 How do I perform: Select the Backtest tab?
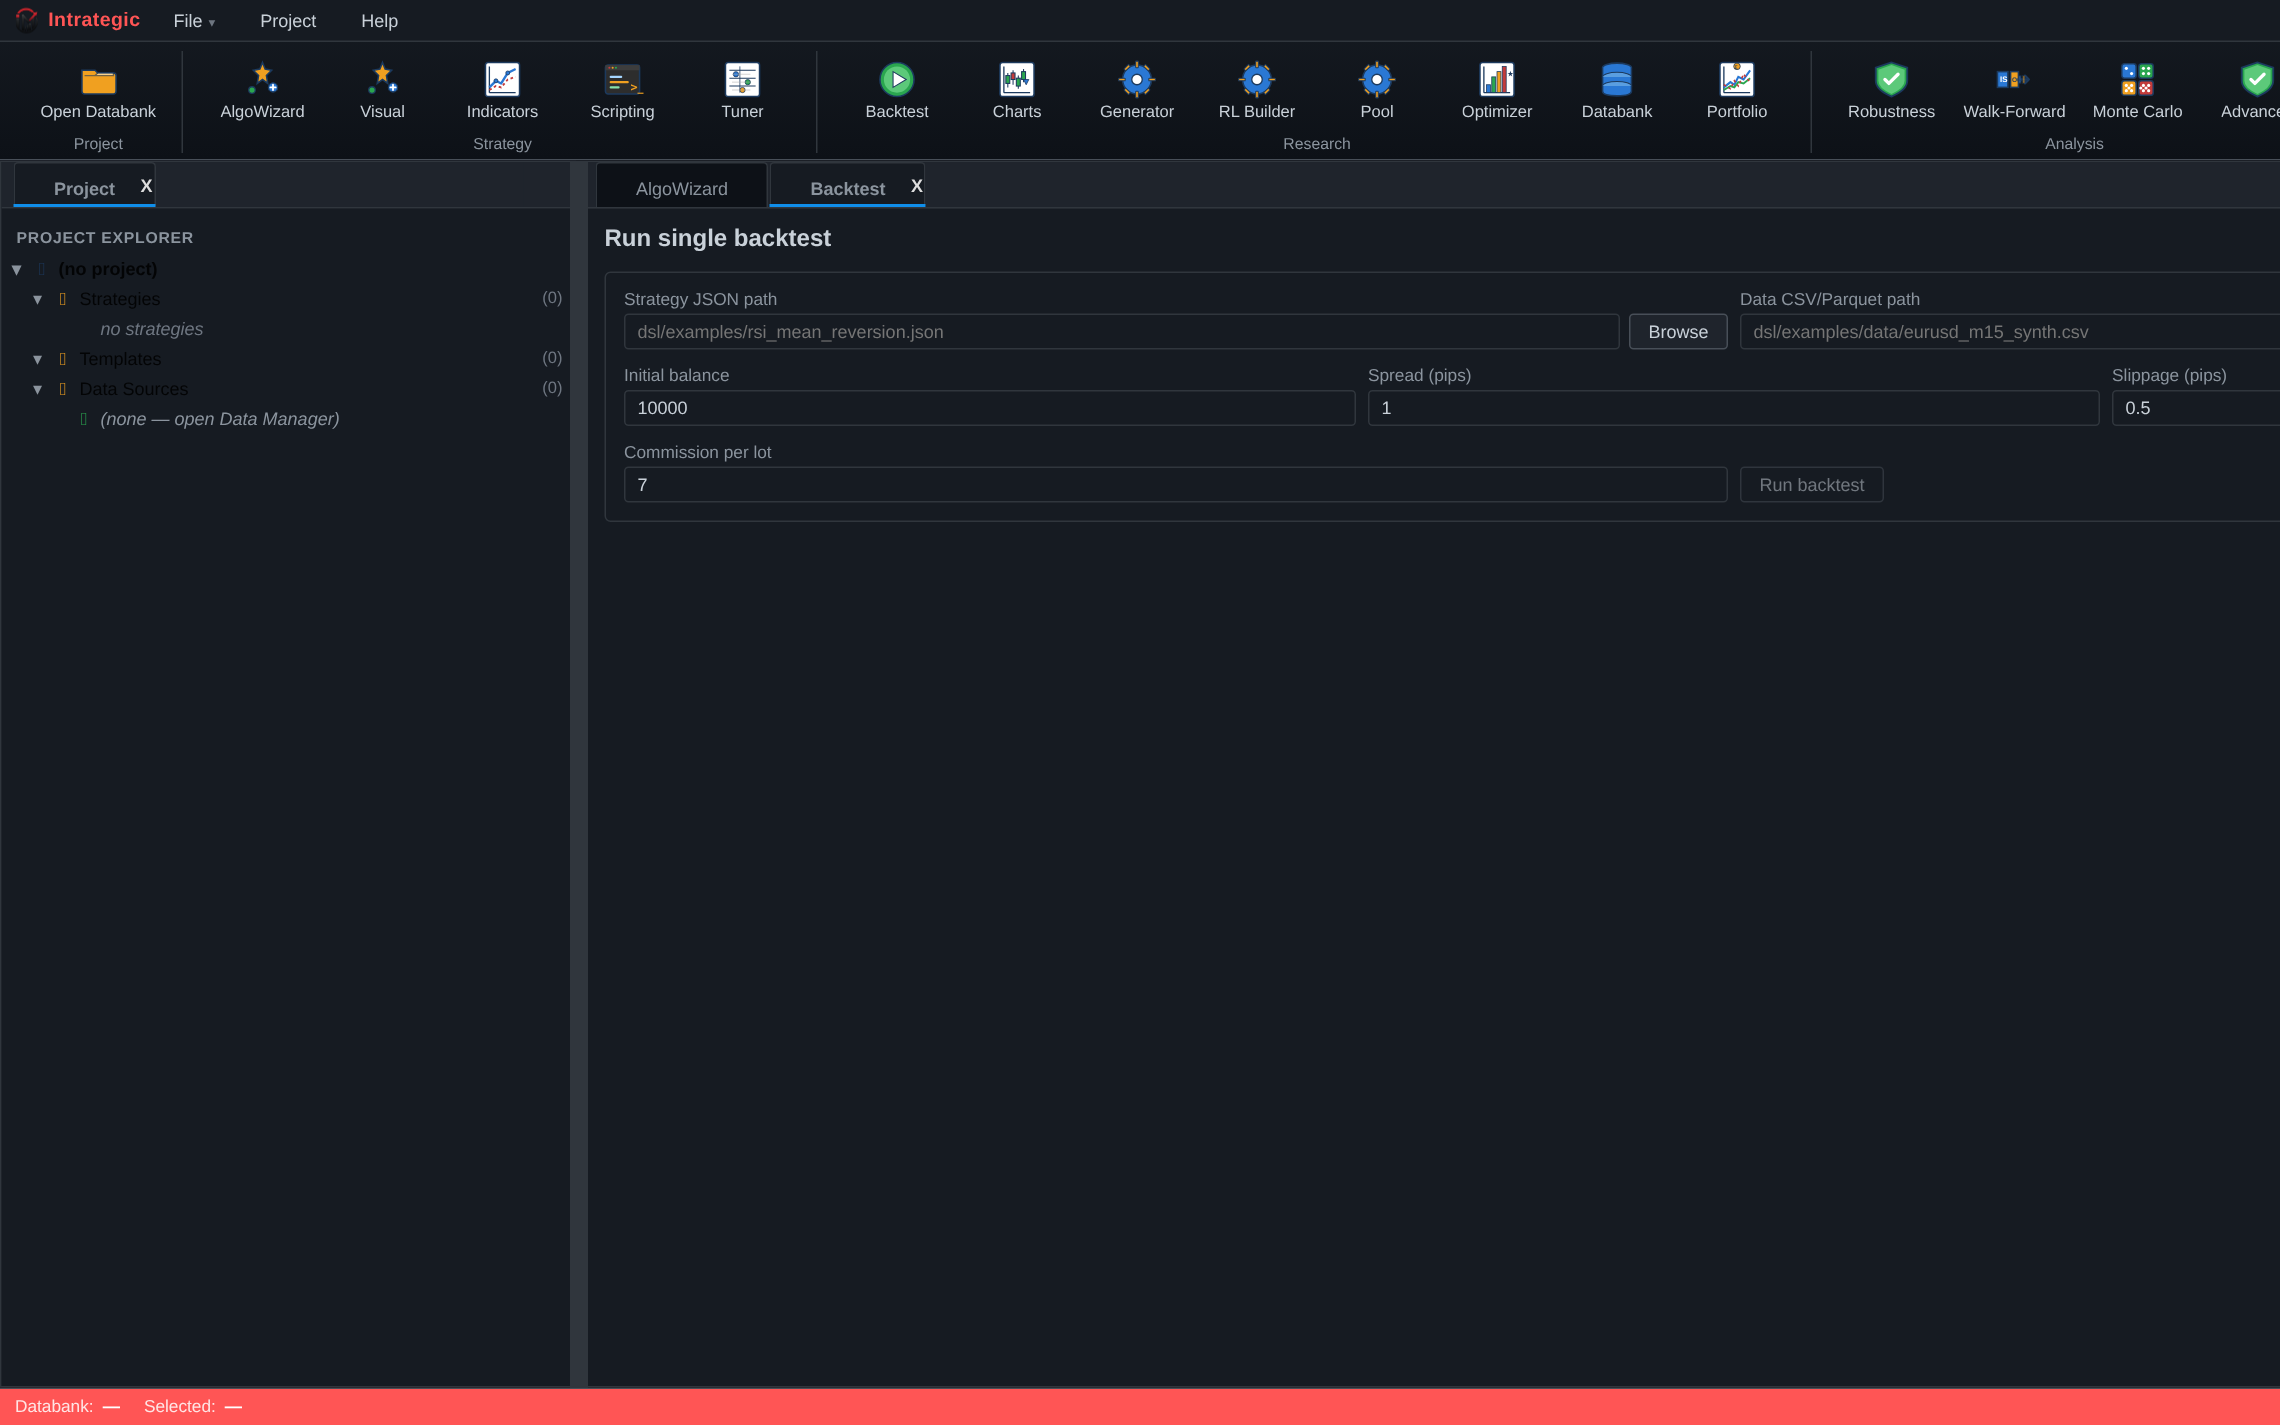pyautogui.click(x=847, y=188)
